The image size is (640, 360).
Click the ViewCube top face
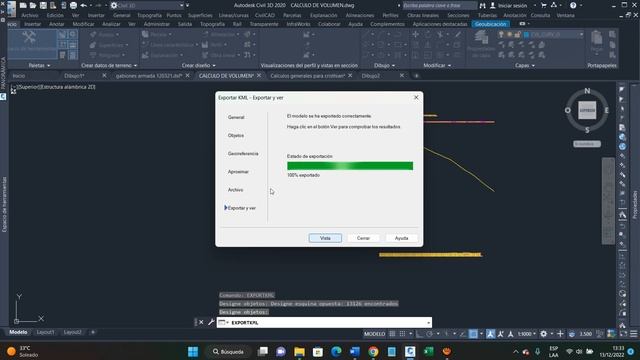(x=587, y=110)
